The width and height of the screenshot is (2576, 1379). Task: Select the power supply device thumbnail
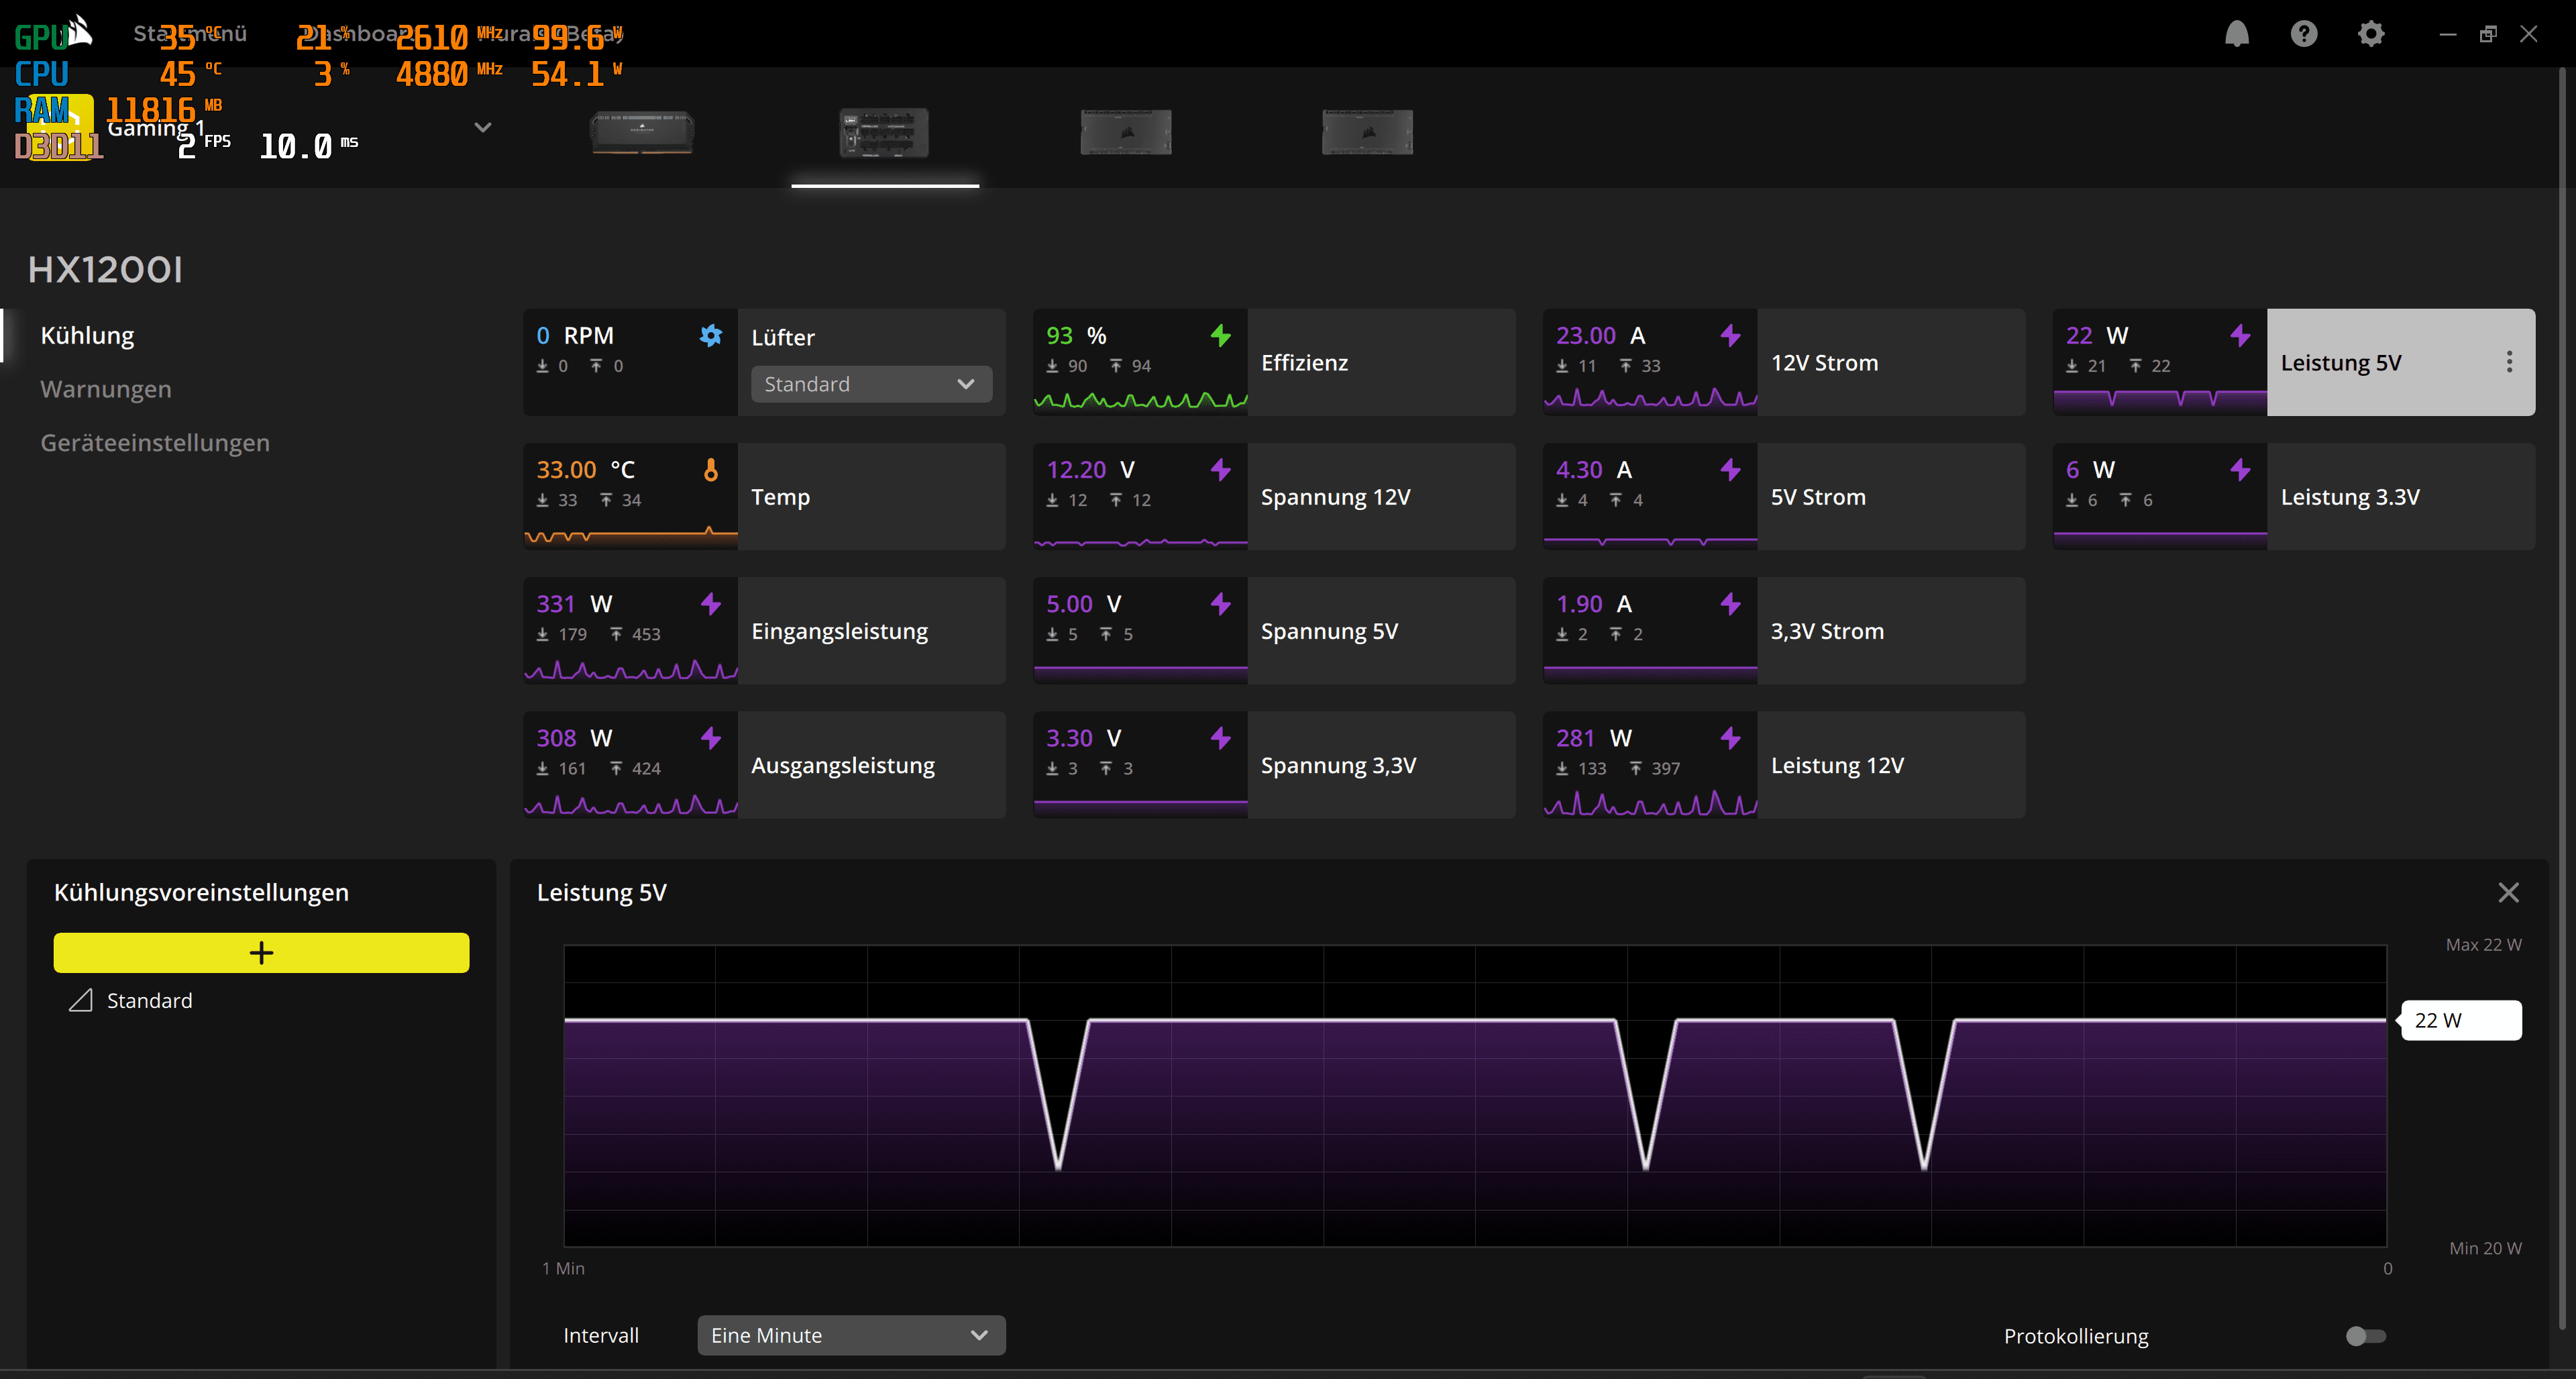(x=884, y=132)
